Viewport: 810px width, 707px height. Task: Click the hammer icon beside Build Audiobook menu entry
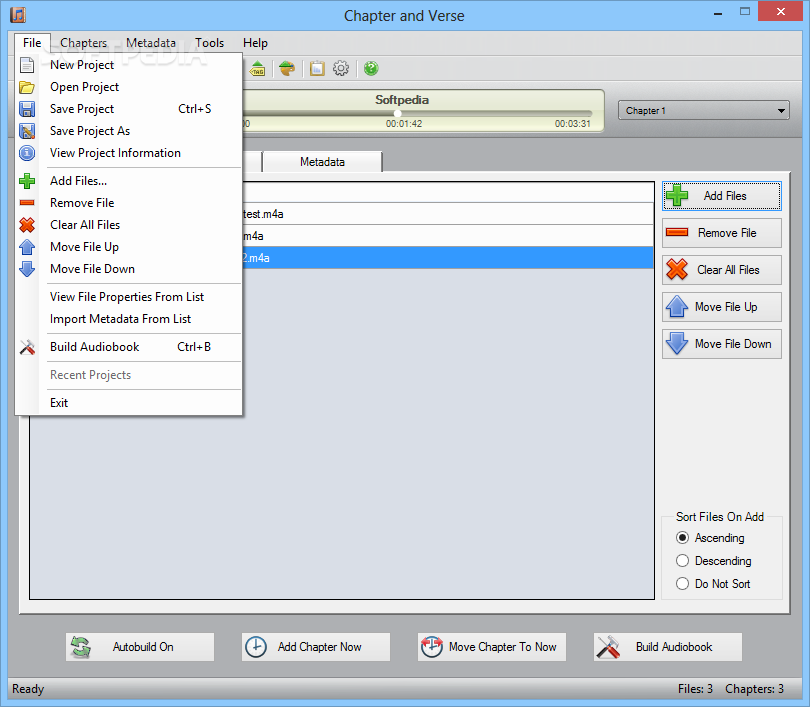point(27,347)
